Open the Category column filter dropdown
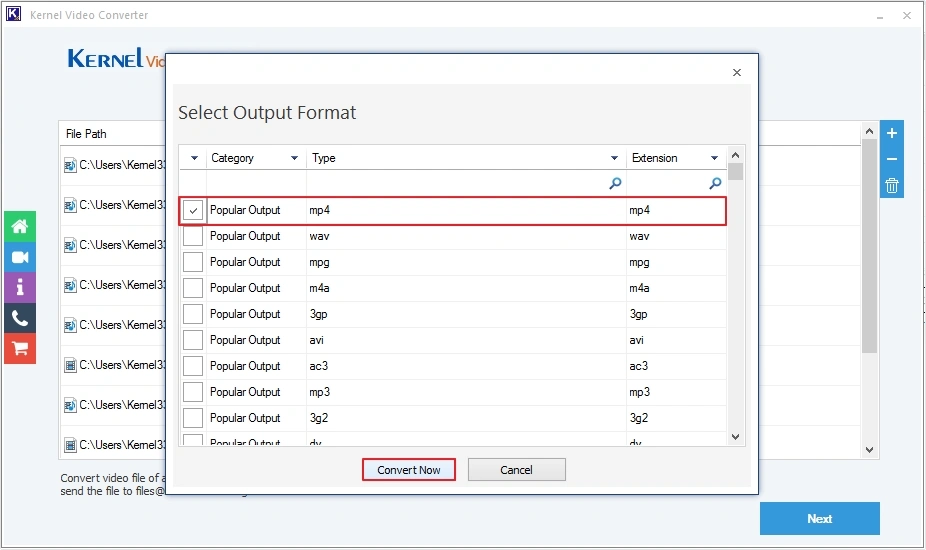Viewport: 926px width, 550px height. (294, 158)
